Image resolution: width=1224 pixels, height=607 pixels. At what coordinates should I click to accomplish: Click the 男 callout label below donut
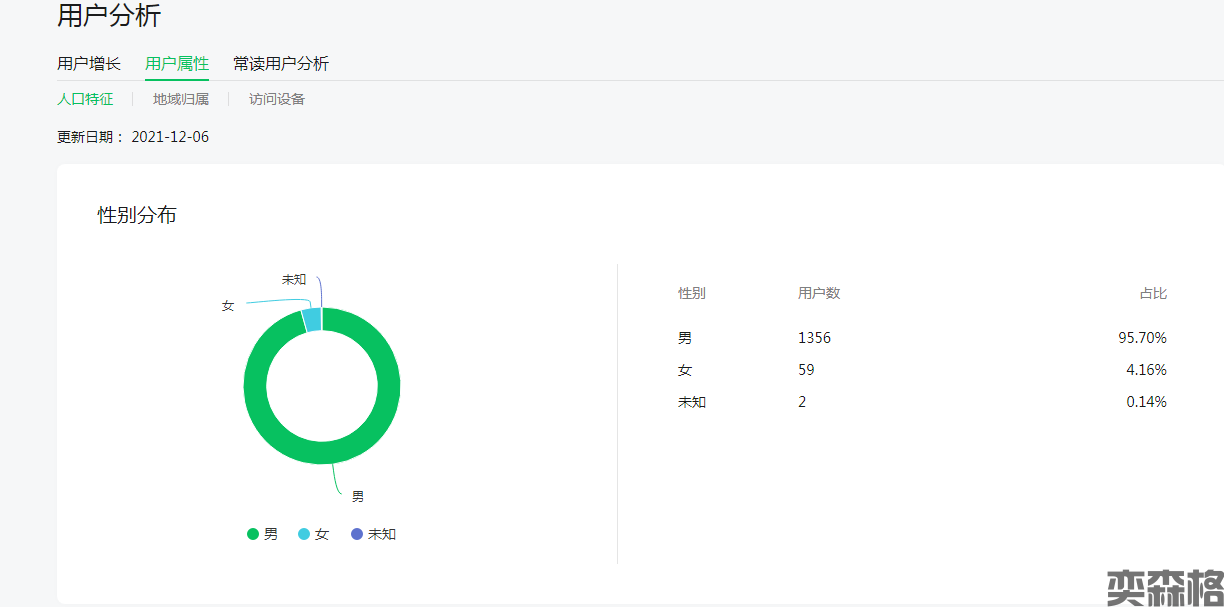[x=358, y=496]
